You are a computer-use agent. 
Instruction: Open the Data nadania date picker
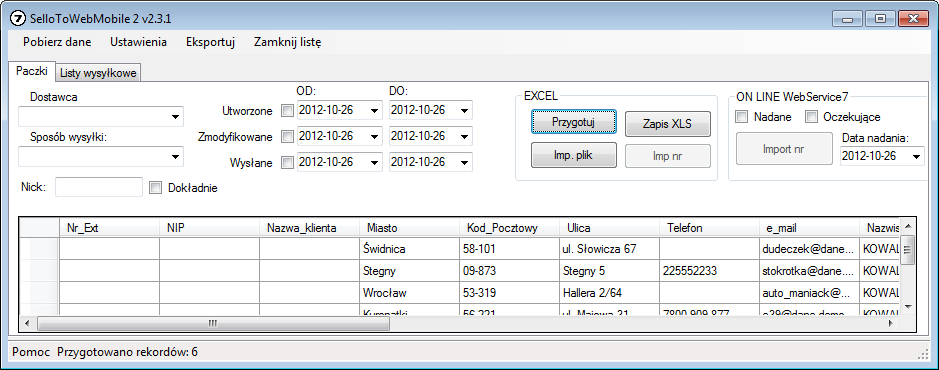click(x=916, y=156)
